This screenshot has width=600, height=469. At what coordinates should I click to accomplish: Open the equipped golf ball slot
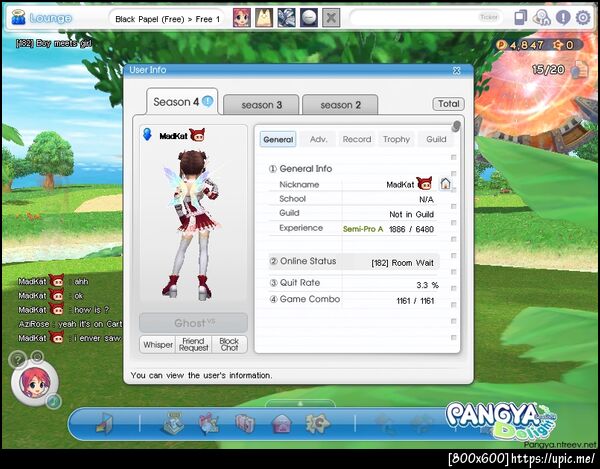coord(309,18)
